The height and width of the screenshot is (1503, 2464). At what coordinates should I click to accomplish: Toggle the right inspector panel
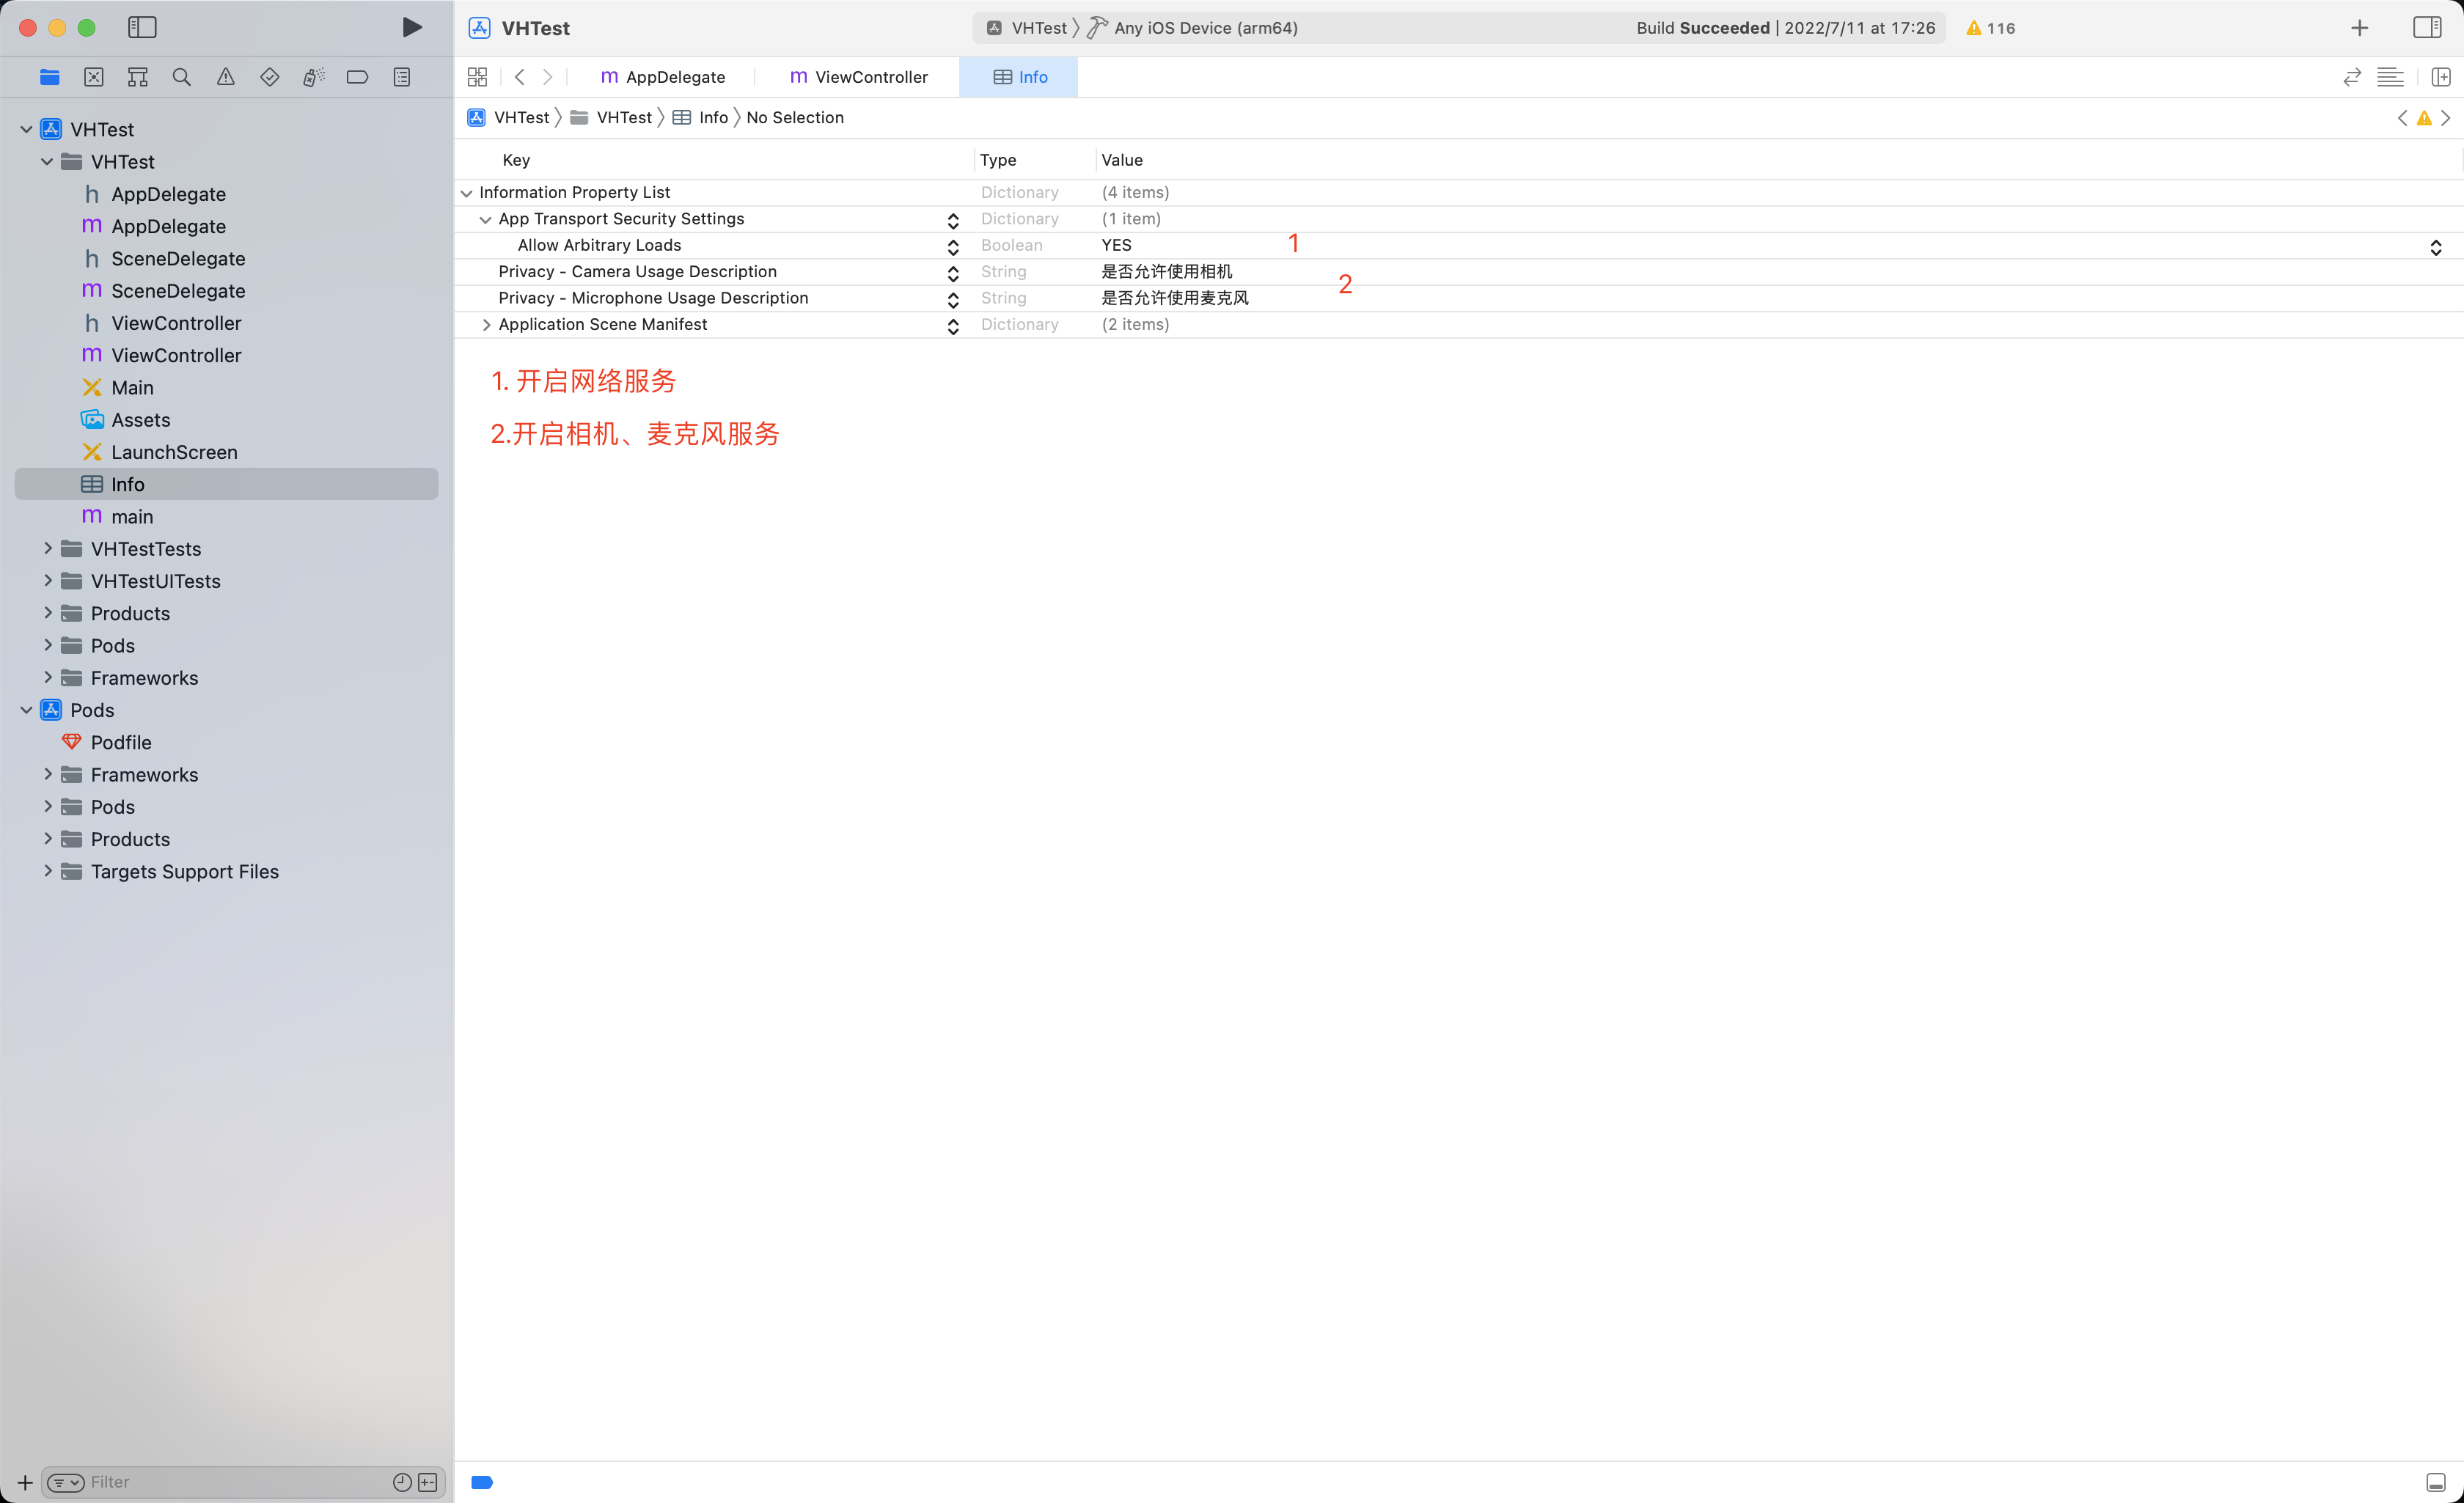tap(2426, 27)
